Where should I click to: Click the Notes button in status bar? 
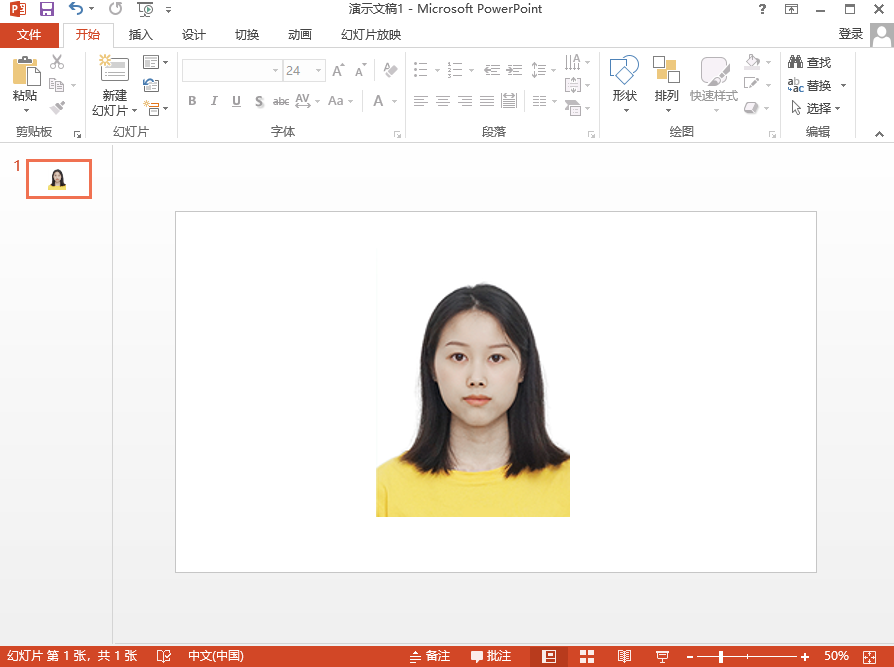[430, 656]
